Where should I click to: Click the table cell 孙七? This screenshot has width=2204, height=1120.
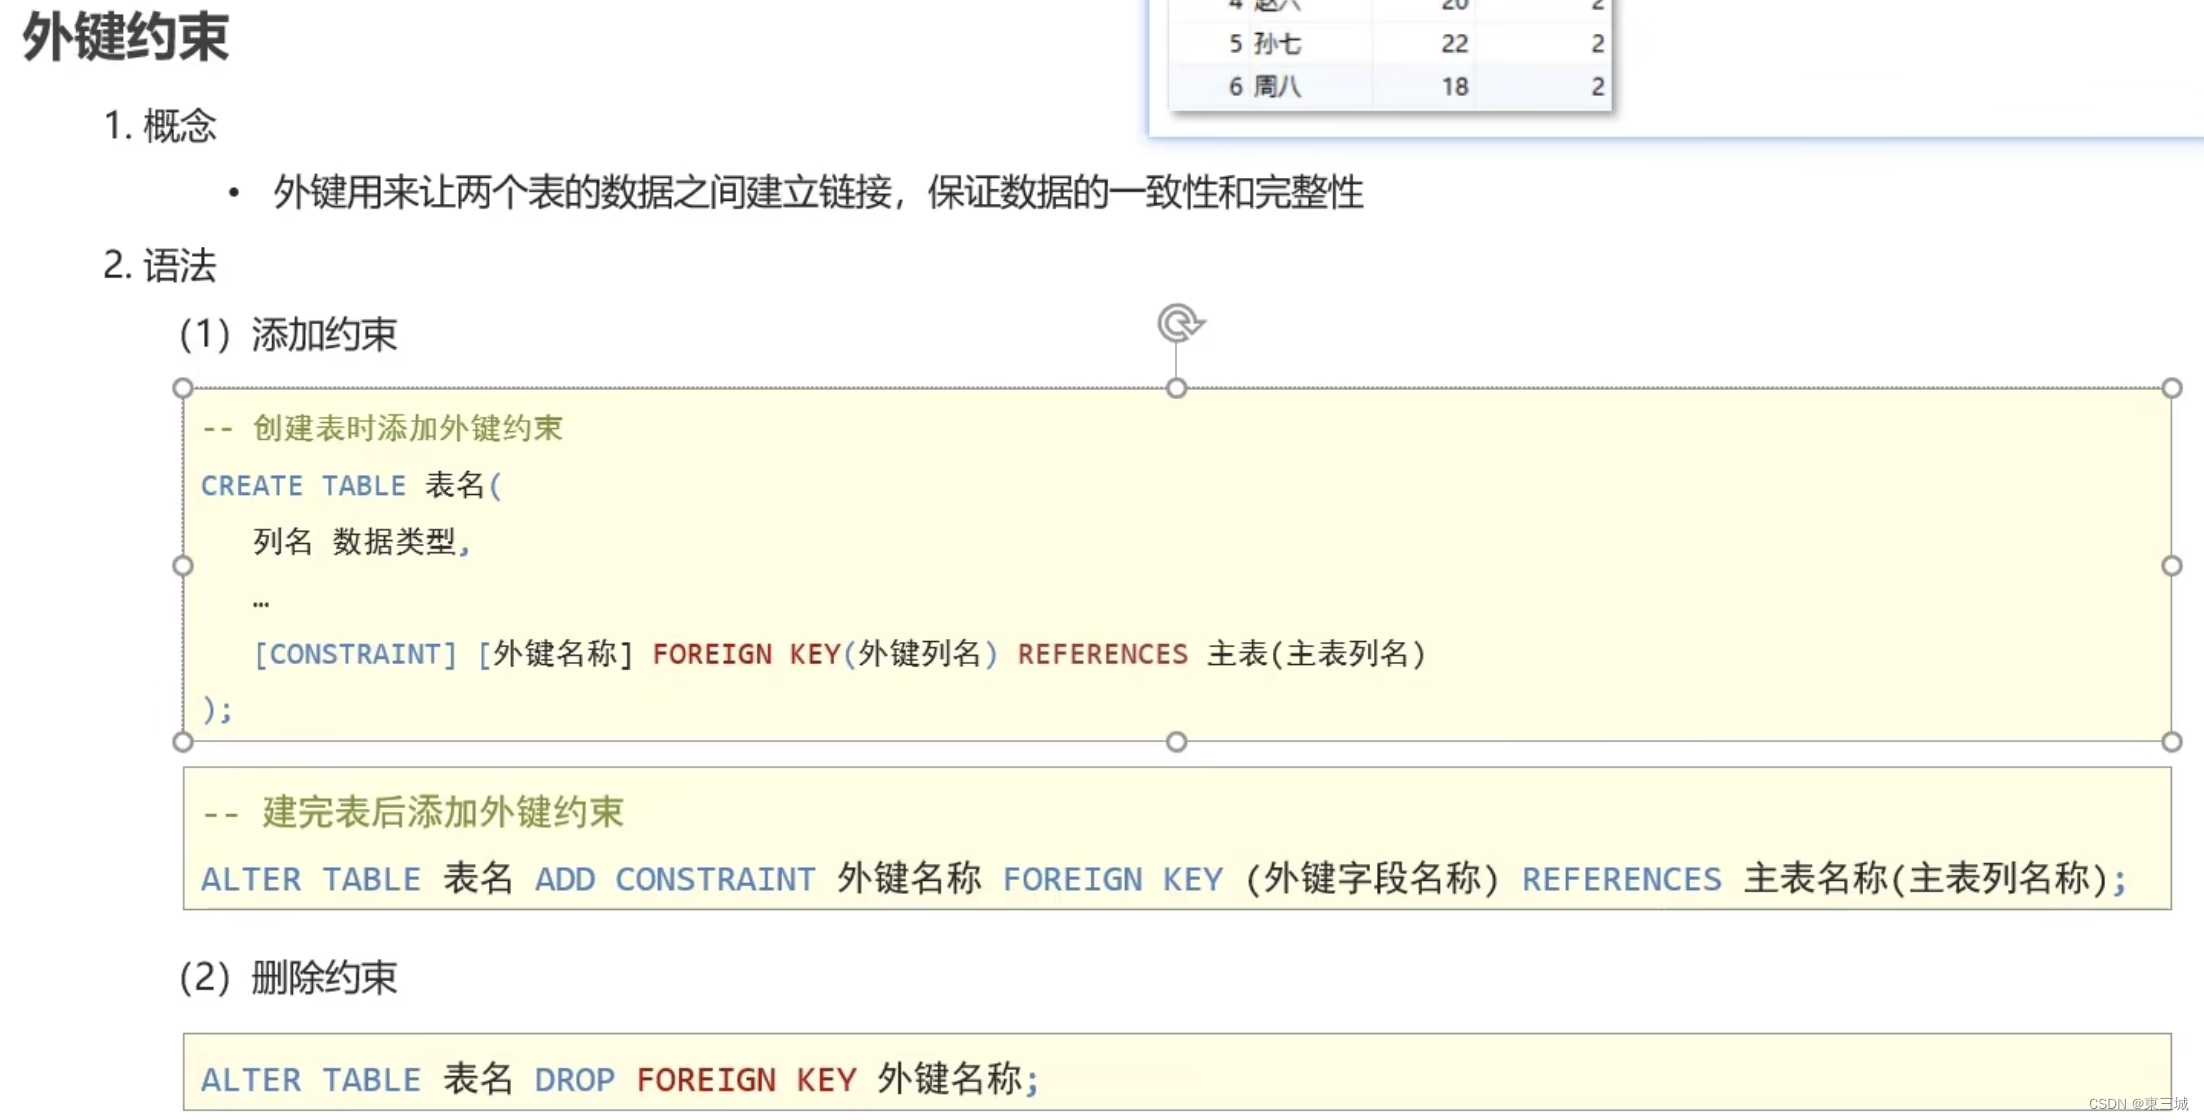1277,44
